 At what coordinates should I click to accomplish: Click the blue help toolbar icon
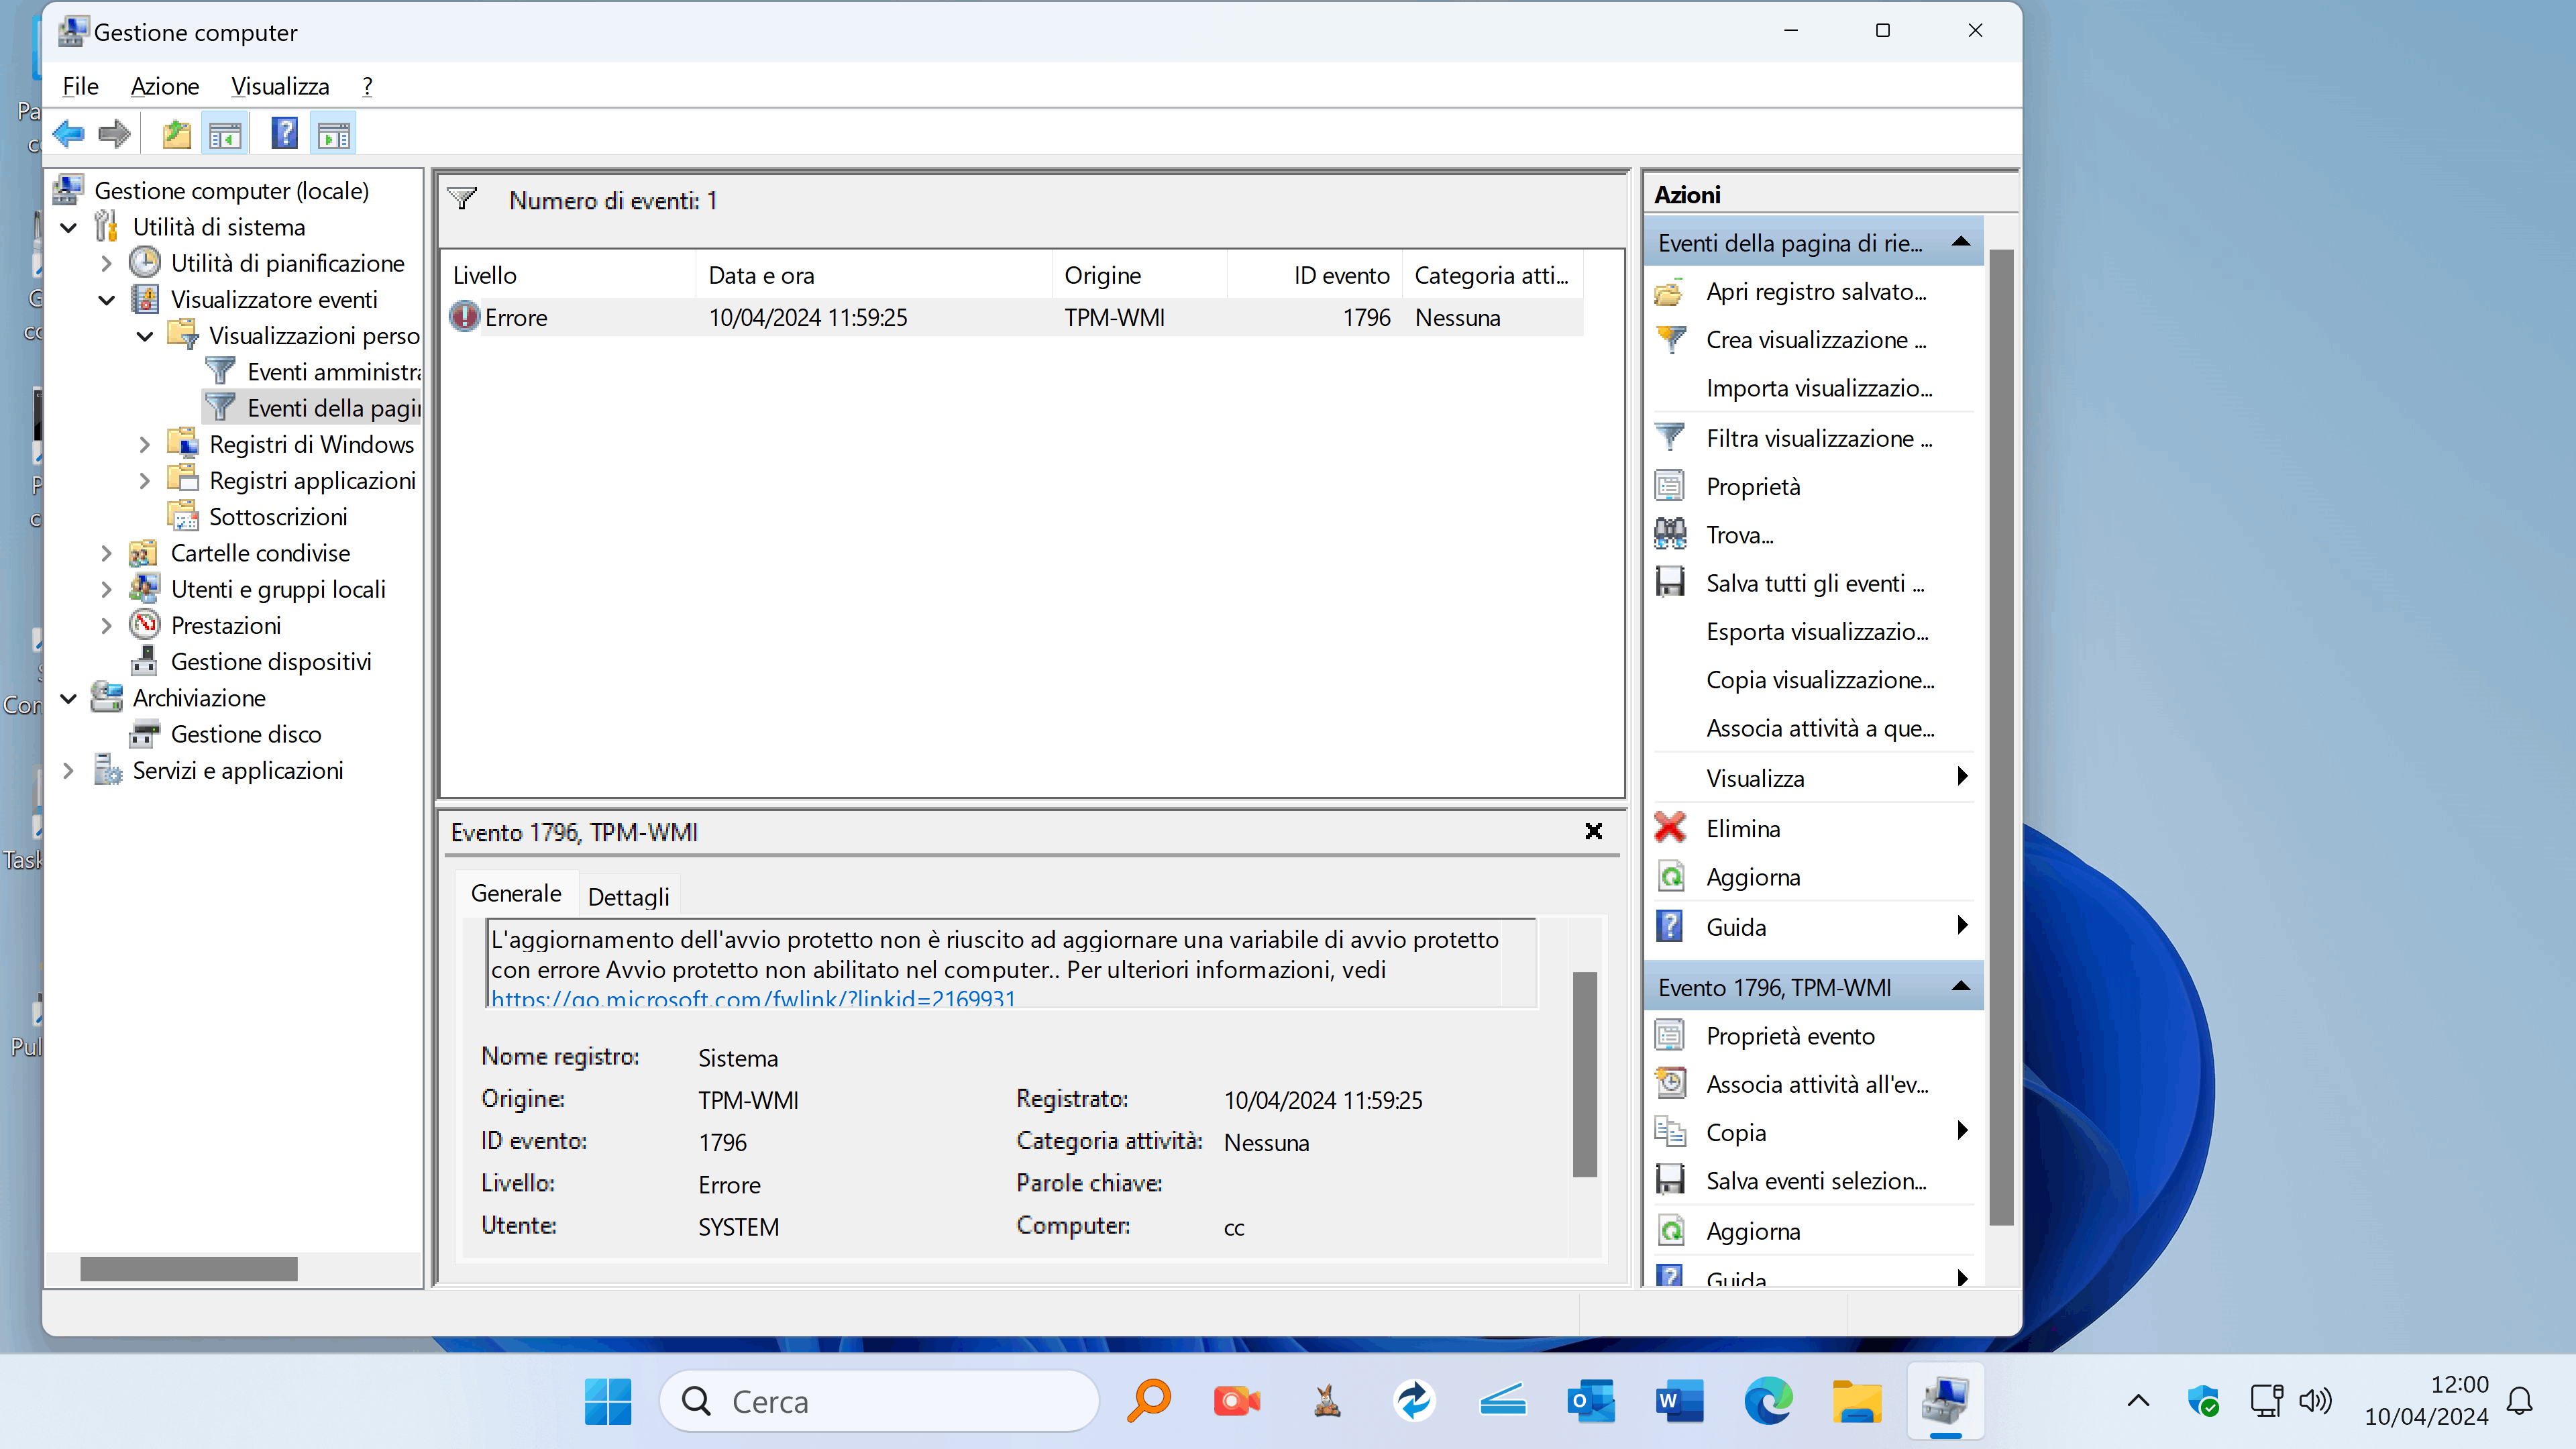click(284, 133)
